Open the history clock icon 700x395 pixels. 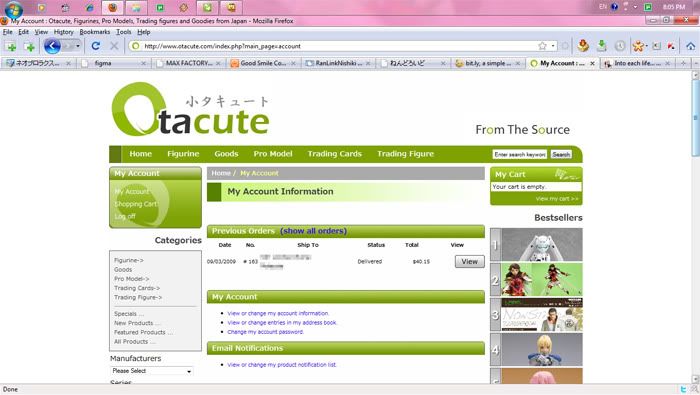click(620, 46)
